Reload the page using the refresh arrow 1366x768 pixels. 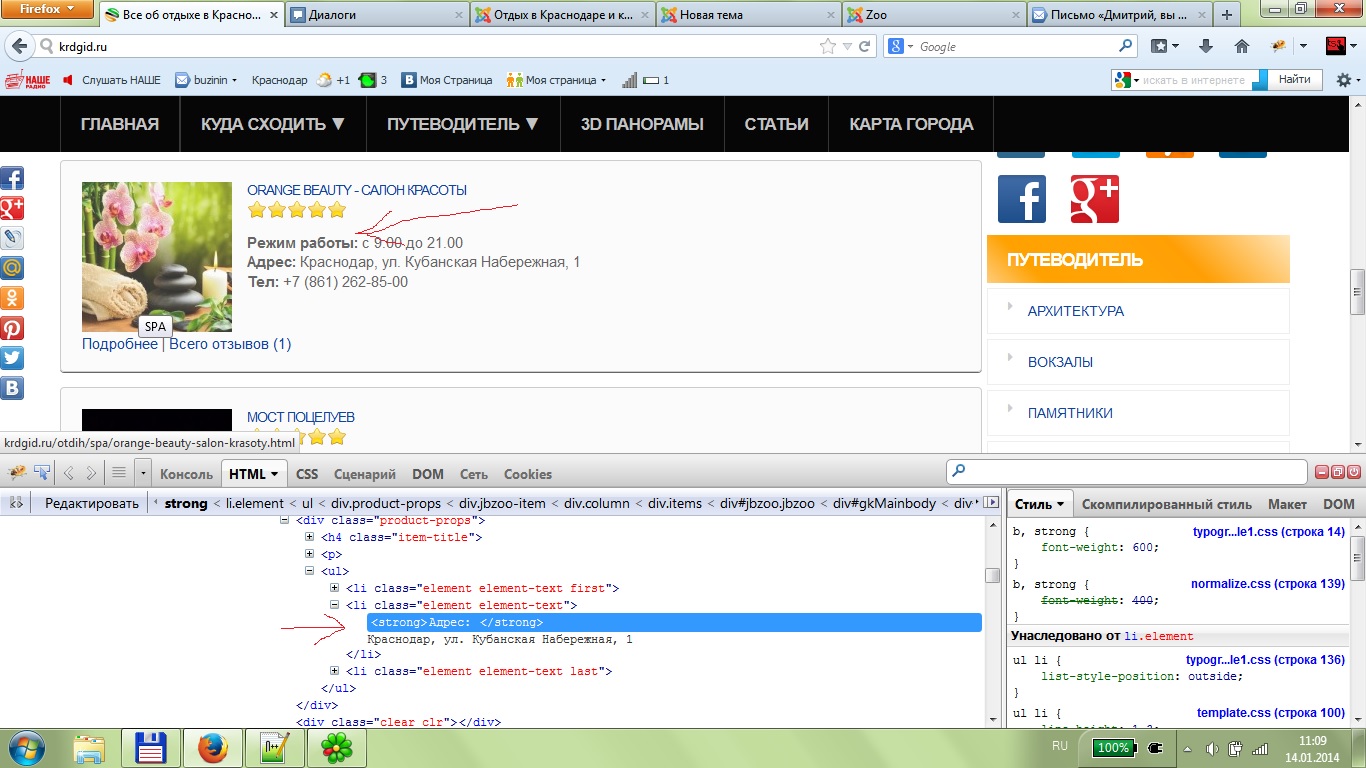coord(865,46)
